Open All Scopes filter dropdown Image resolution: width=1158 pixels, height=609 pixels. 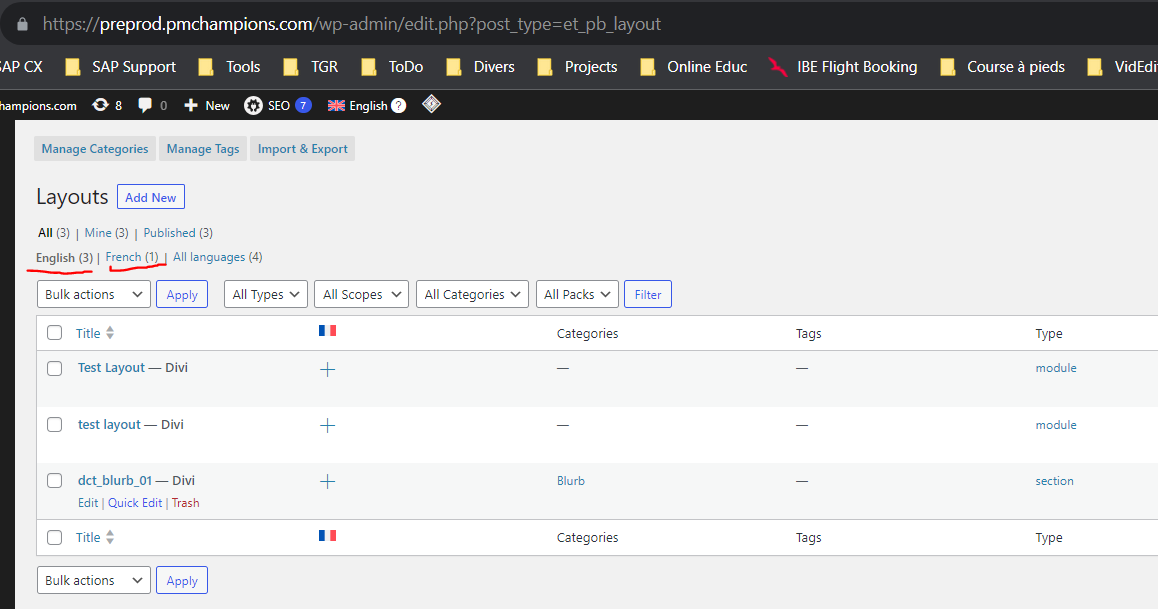pyautogui.click(x=361, y=294)
